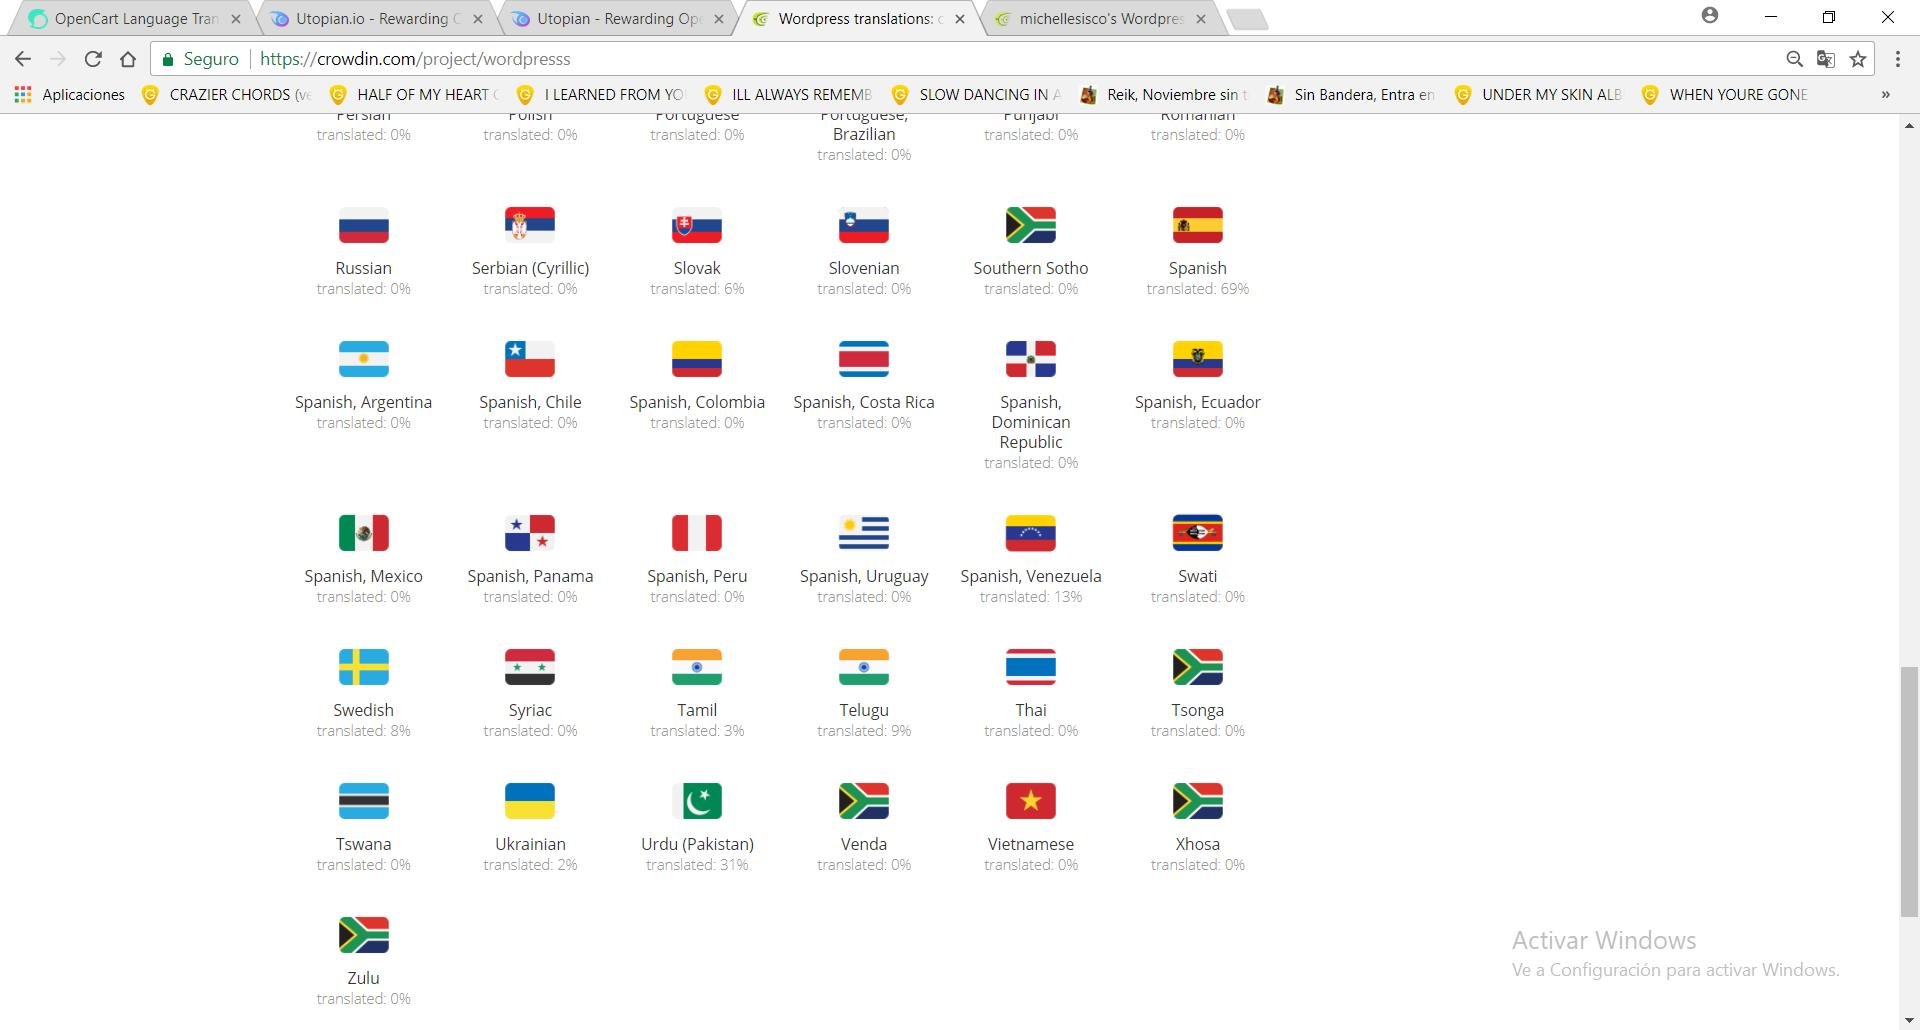Select the Vietnamese flag icon
1920x1030 pixels.
[1031, 802]
